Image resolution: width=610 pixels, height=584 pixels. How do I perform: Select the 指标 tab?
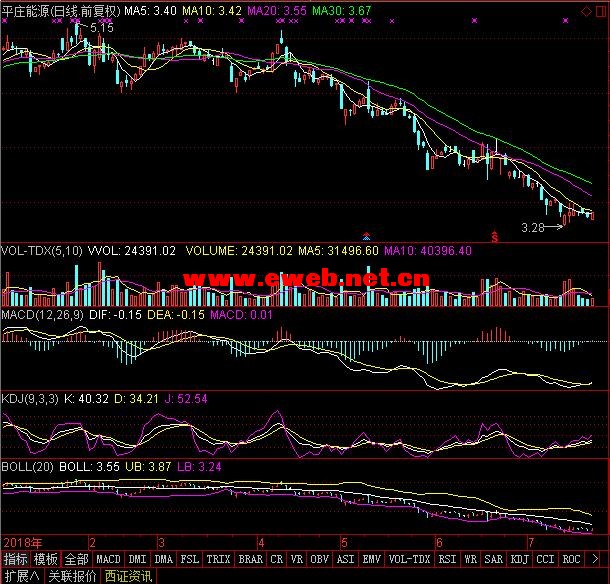pyautogui.click(x=16, y=559)
